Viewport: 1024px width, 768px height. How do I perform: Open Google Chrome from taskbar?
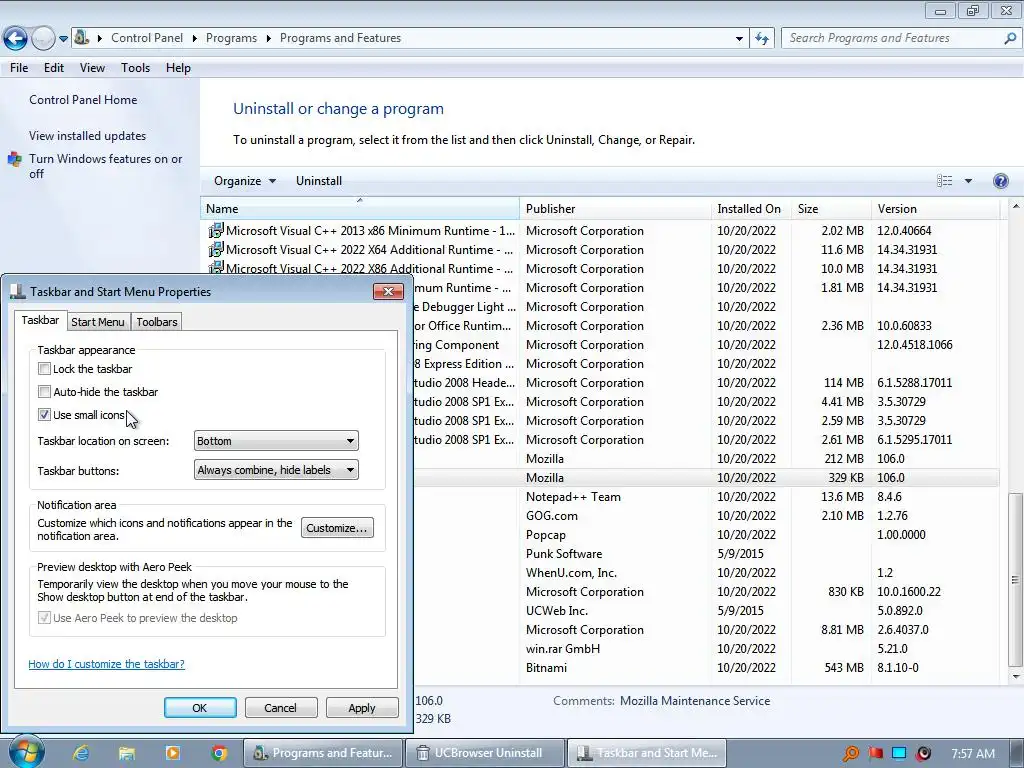click(x=219, y=753)
